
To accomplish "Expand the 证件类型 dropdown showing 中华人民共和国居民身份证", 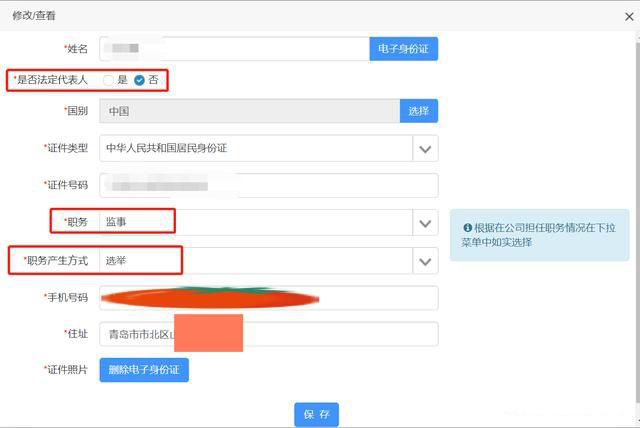I will pyautogui.click(x=269, y=149).
